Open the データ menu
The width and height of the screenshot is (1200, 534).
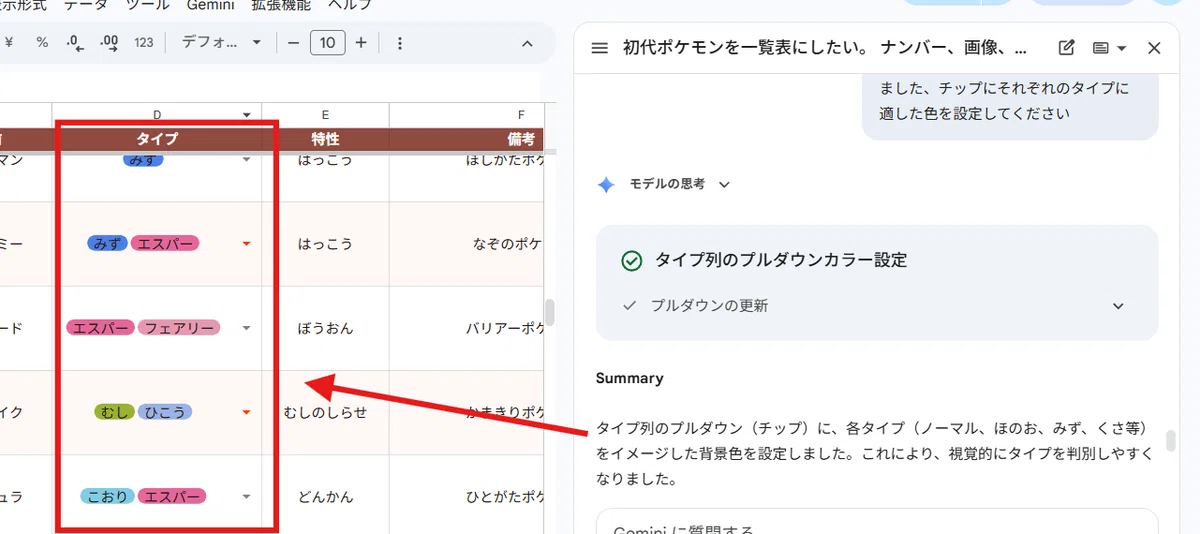(x=86, y=5)
